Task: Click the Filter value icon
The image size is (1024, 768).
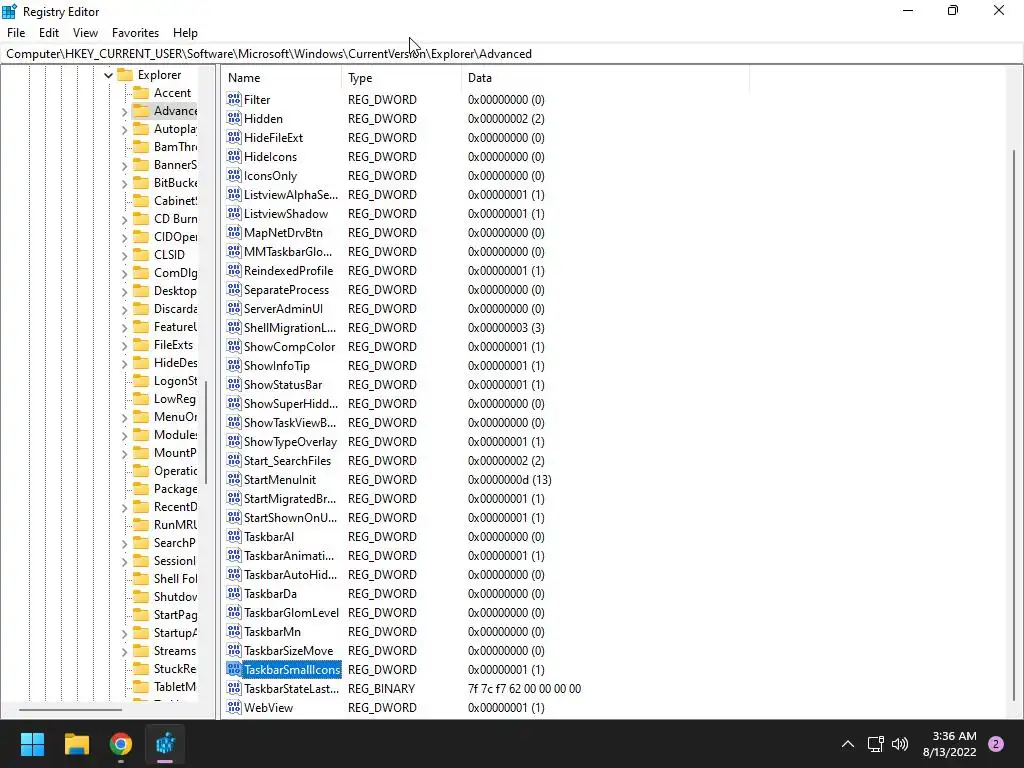Action: pos(234,99)
